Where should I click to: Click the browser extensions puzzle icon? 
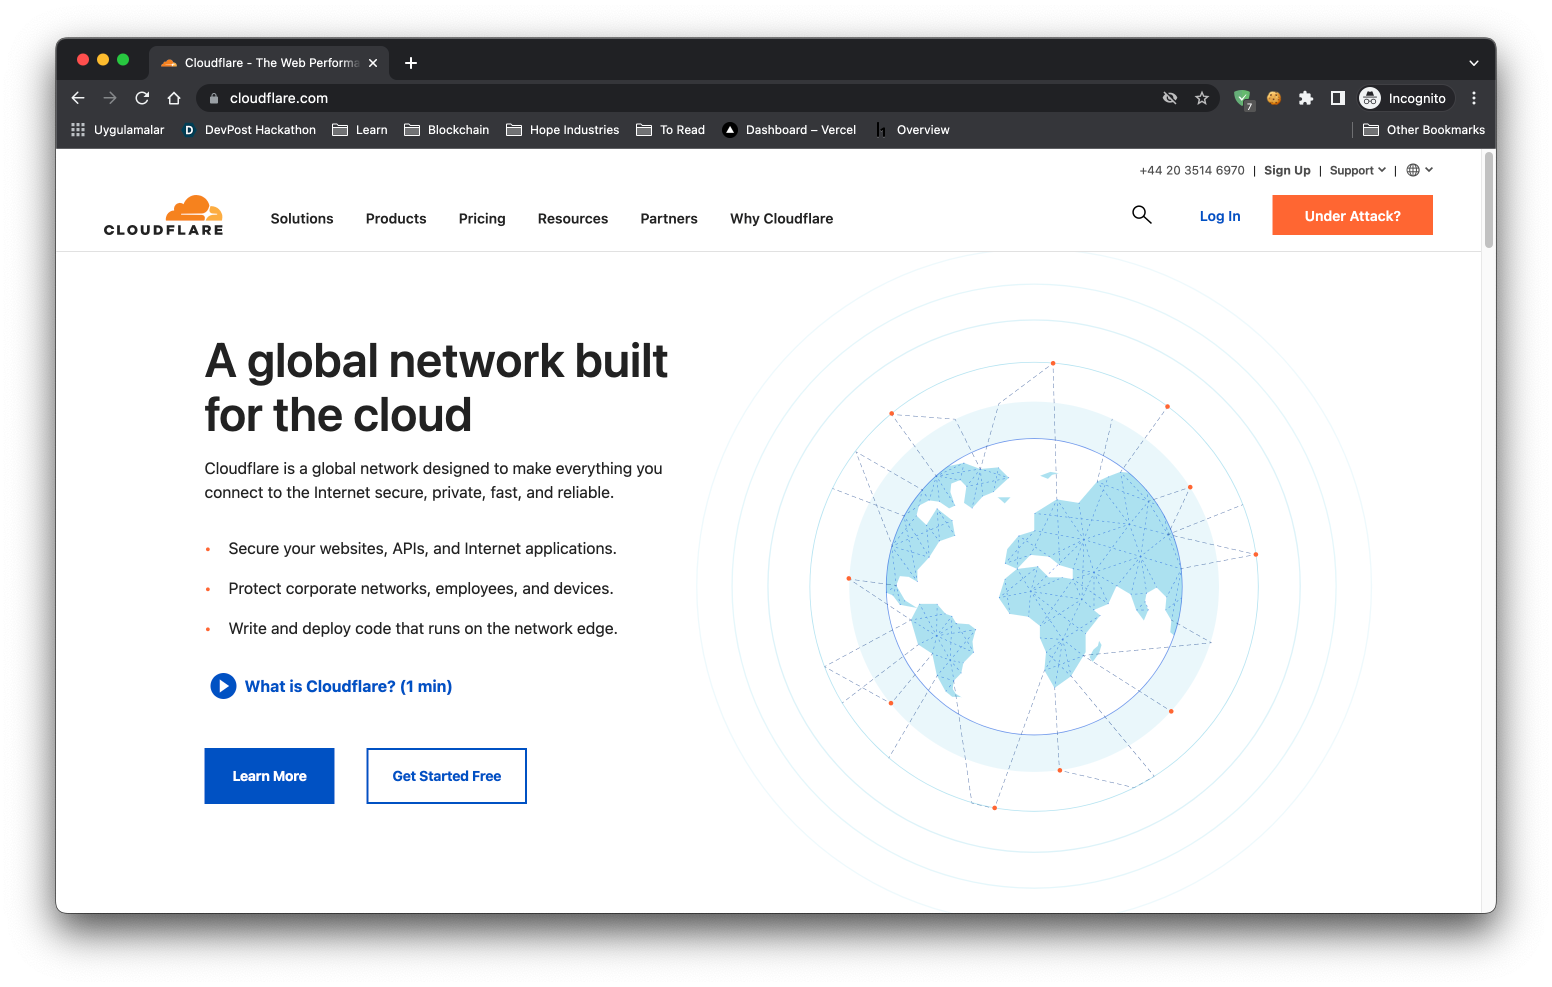[x=1306, y=98]
